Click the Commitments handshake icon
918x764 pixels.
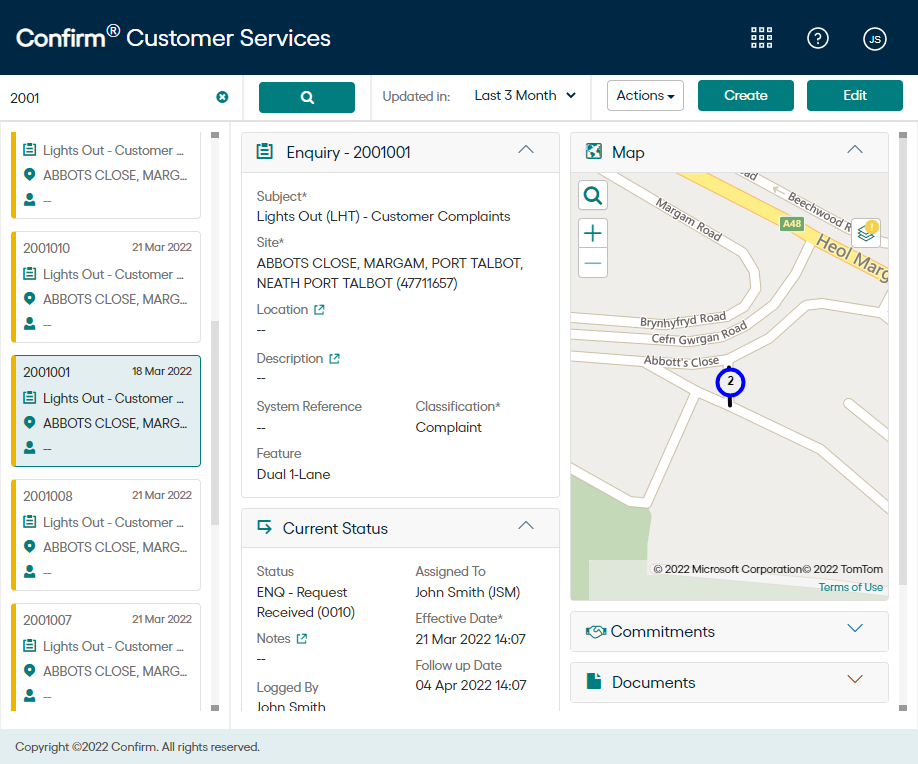tap(595, 632)
